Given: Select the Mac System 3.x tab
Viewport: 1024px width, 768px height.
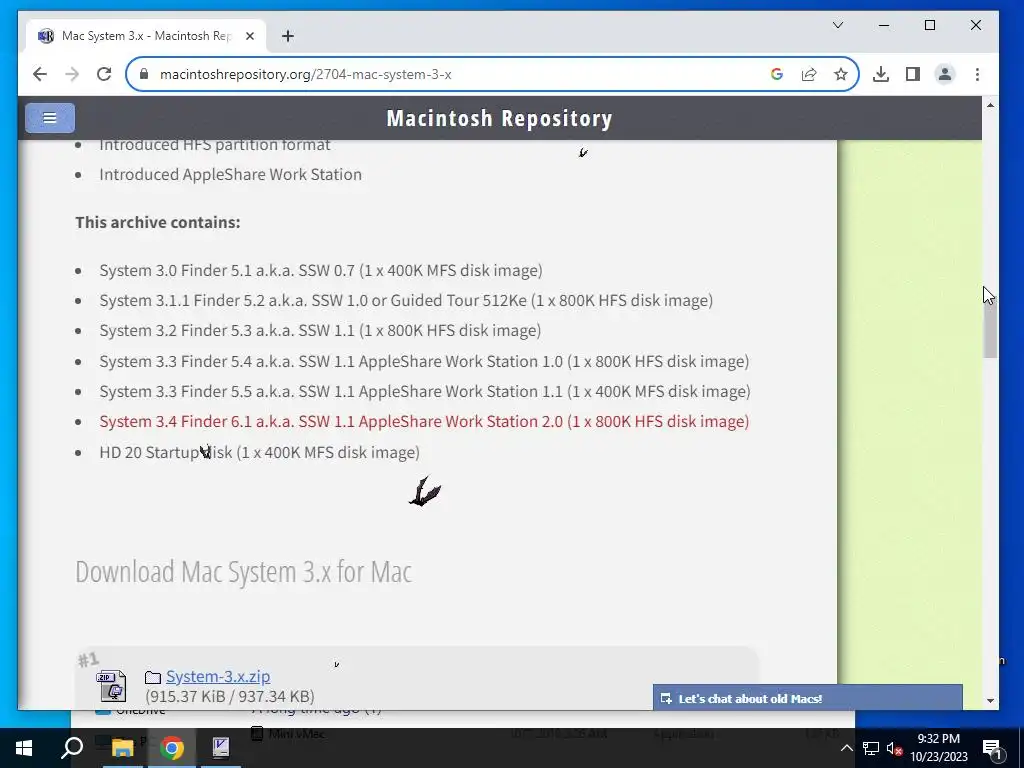Looking at the screenshot, I should point(146,36).
